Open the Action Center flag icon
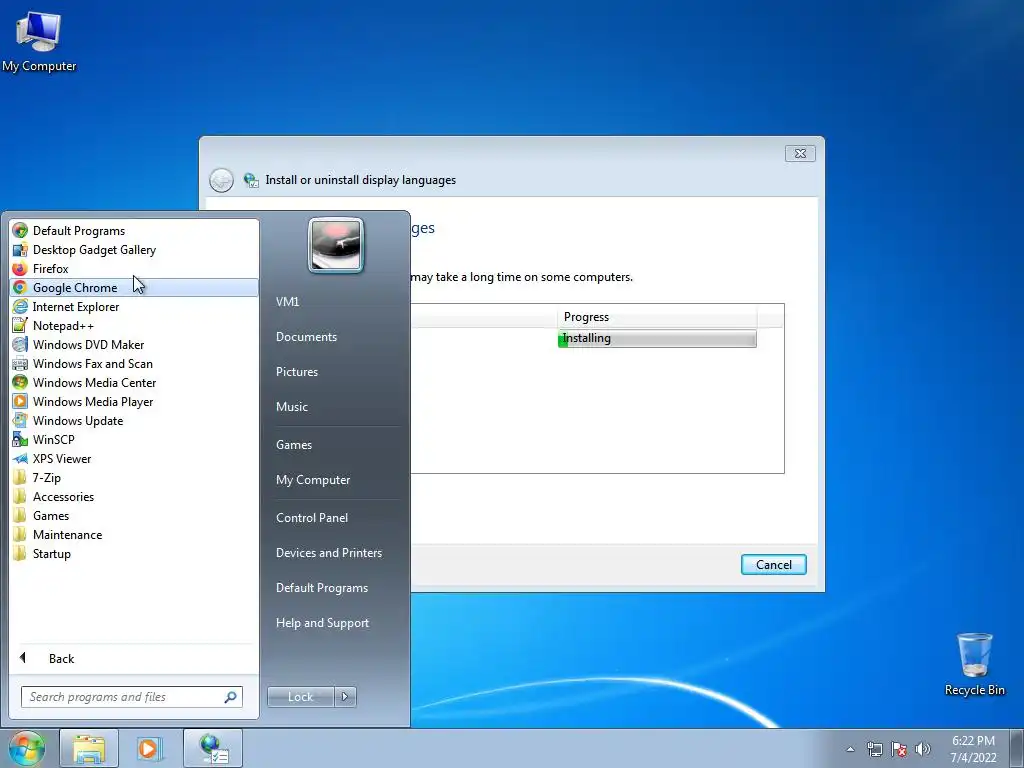1024x768 pixels. tap(899, 749)
